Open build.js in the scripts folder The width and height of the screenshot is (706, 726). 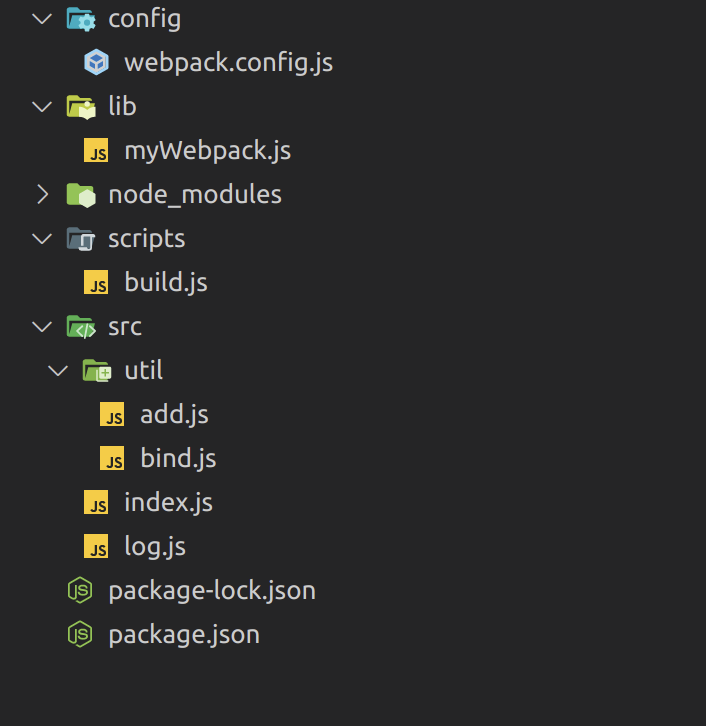coord(166,283)
